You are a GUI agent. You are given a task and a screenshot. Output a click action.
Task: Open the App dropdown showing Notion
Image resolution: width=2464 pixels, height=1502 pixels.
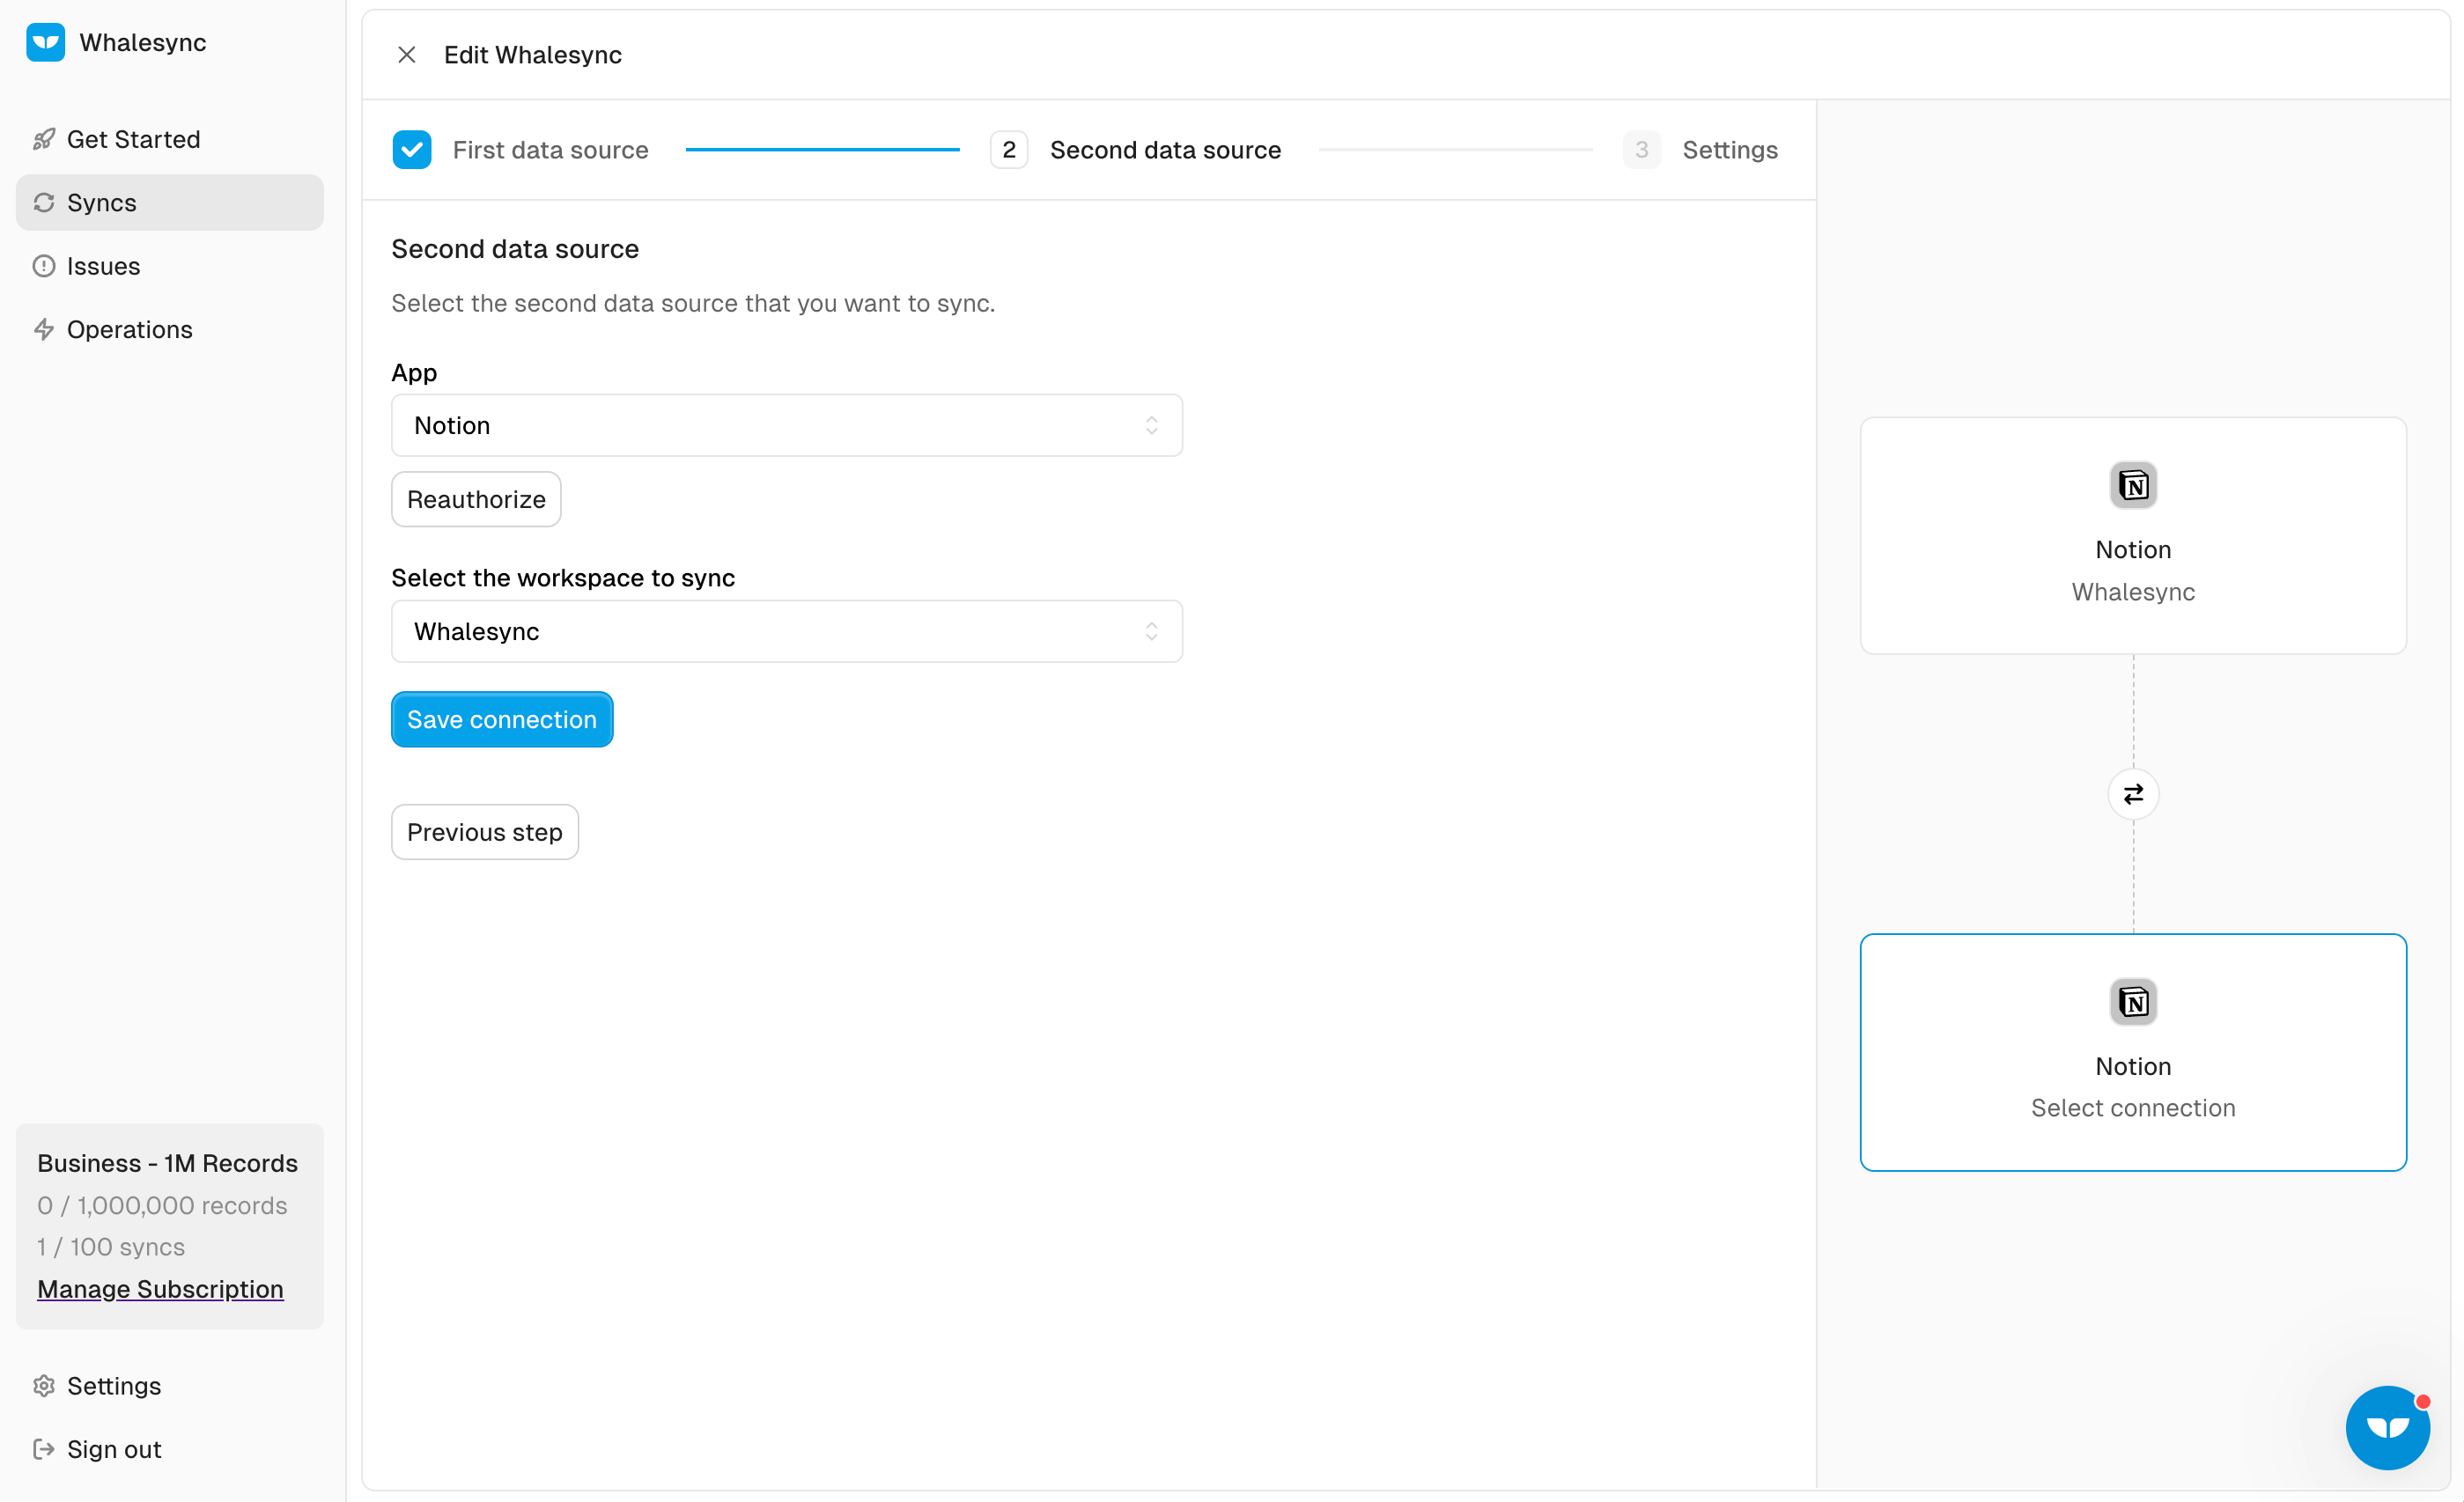pyautogui.click(x=787, y=425)
